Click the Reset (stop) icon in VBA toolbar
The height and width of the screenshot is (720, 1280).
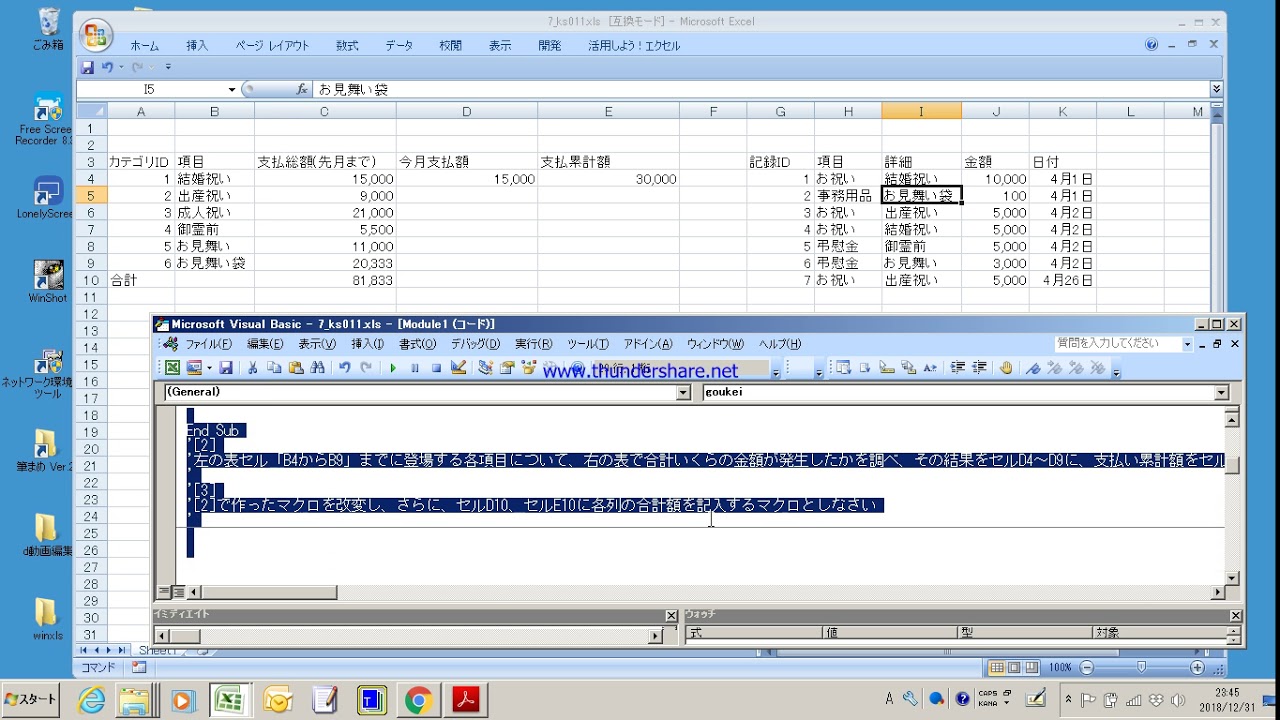(x=437, y=368)
